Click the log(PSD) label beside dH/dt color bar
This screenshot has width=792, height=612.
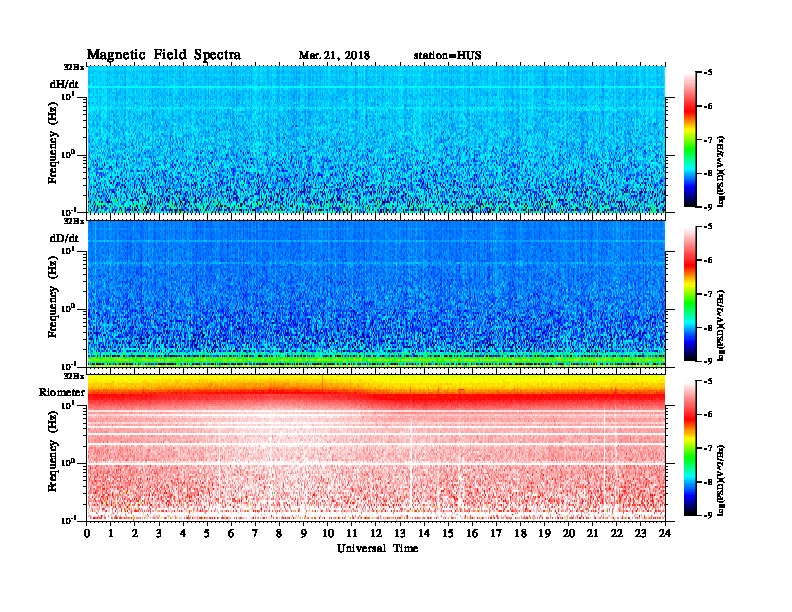(x=721, y=171)
